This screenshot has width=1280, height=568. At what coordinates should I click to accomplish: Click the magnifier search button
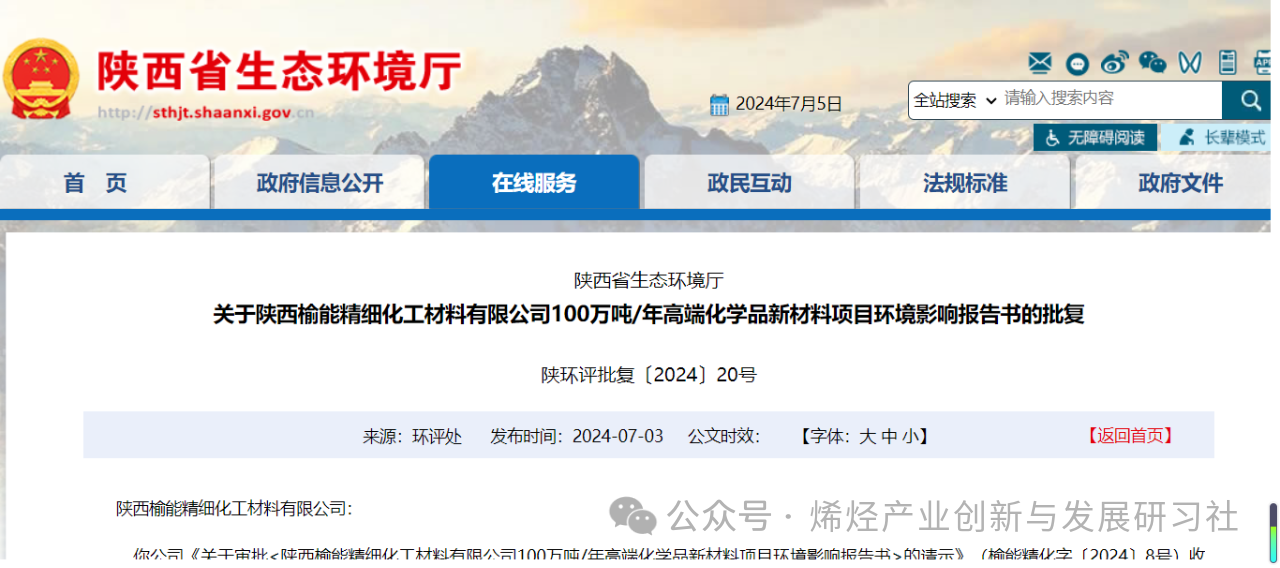coord(1250,100)
